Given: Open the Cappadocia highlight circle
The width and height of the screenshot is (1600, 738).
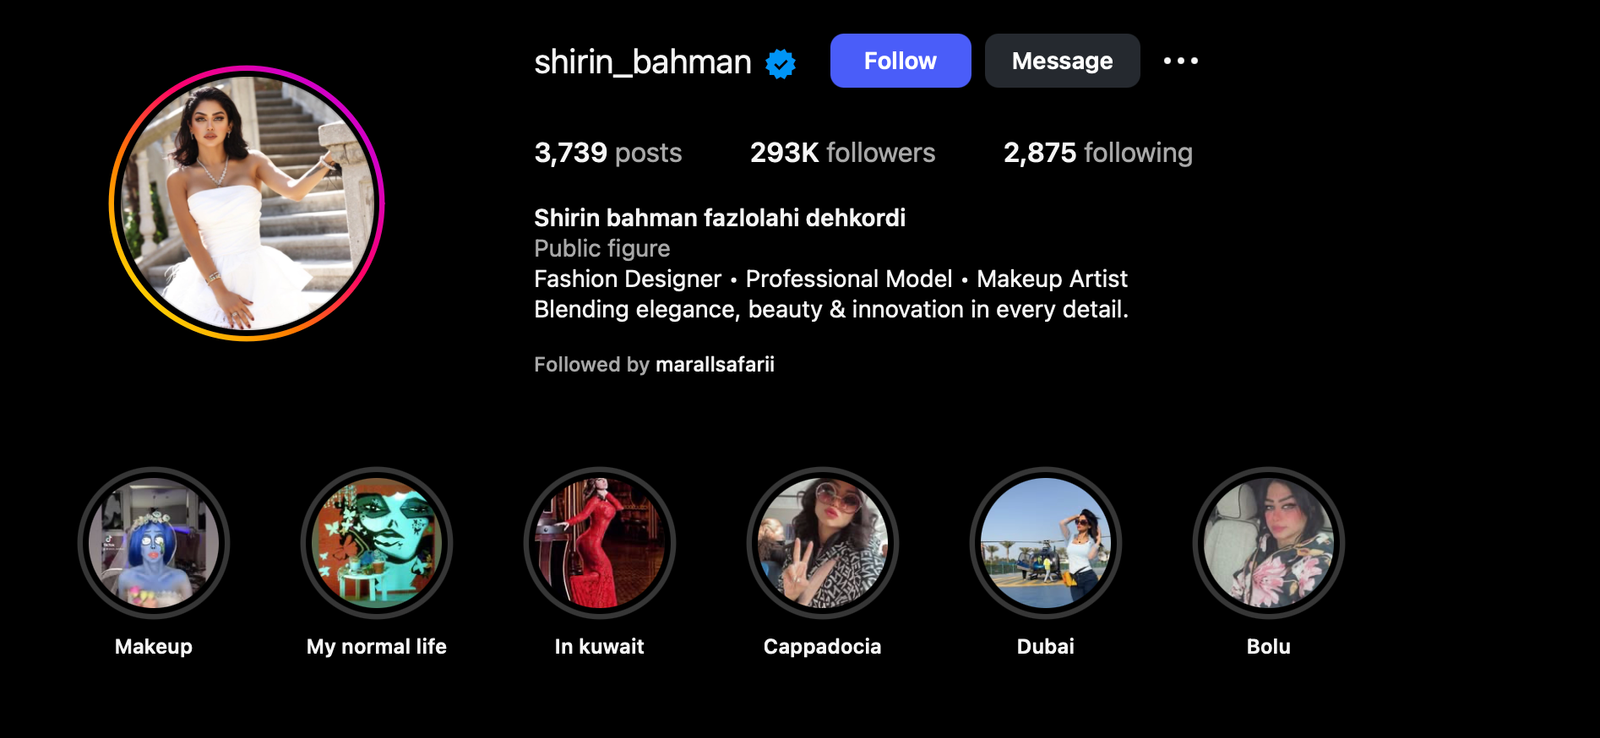Looking at the screenshot, I should click(x=823, y=543).
